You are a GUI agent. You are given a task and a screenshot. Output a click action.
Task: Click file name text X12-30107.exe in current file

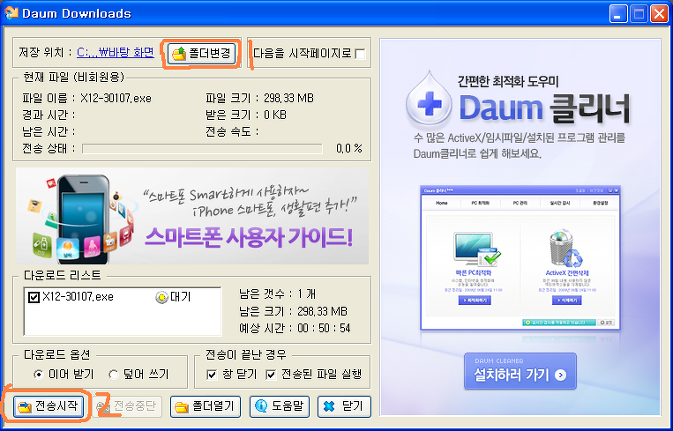116,98
